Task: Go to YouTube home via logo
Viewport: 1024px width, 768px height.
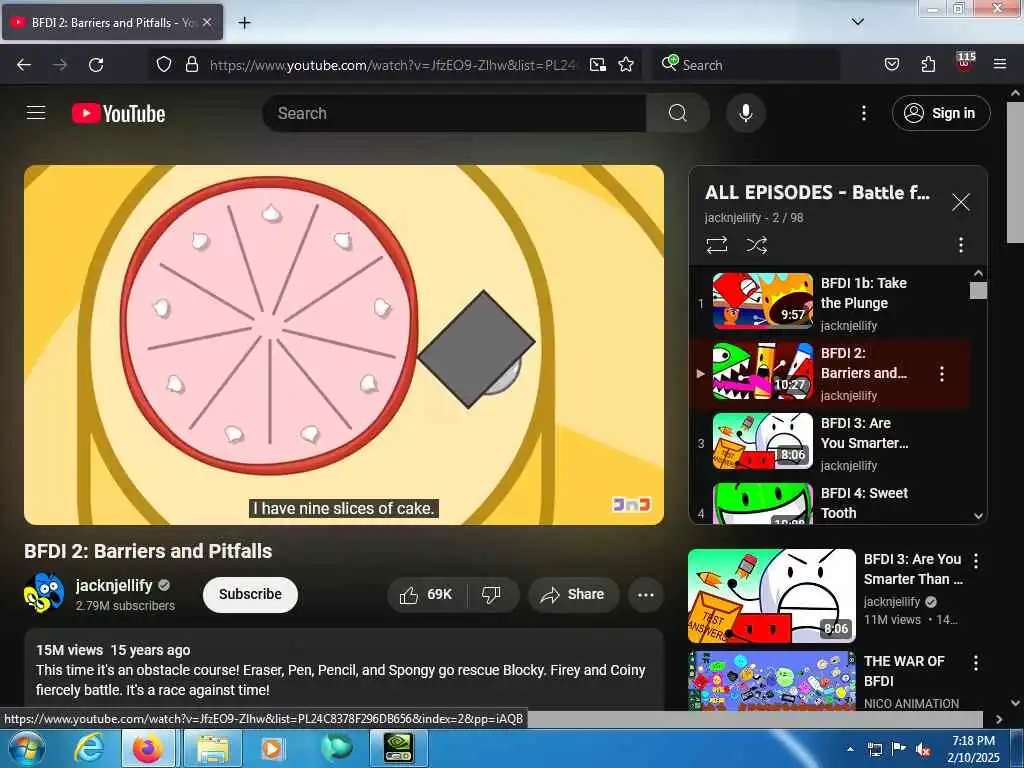Action: 118,113
